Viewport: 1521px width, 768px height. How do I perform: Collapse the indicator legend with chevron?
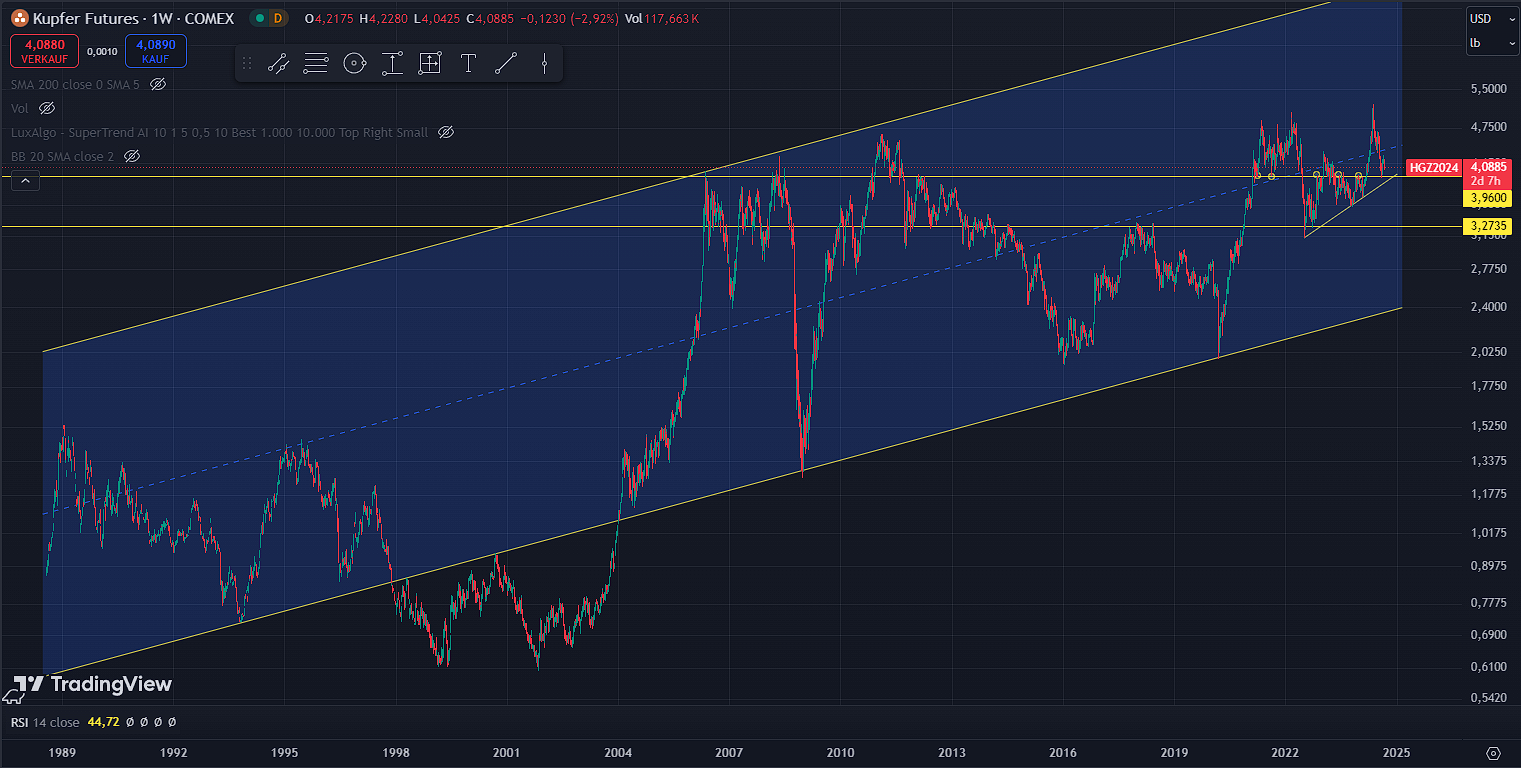(x=25, y=181)
